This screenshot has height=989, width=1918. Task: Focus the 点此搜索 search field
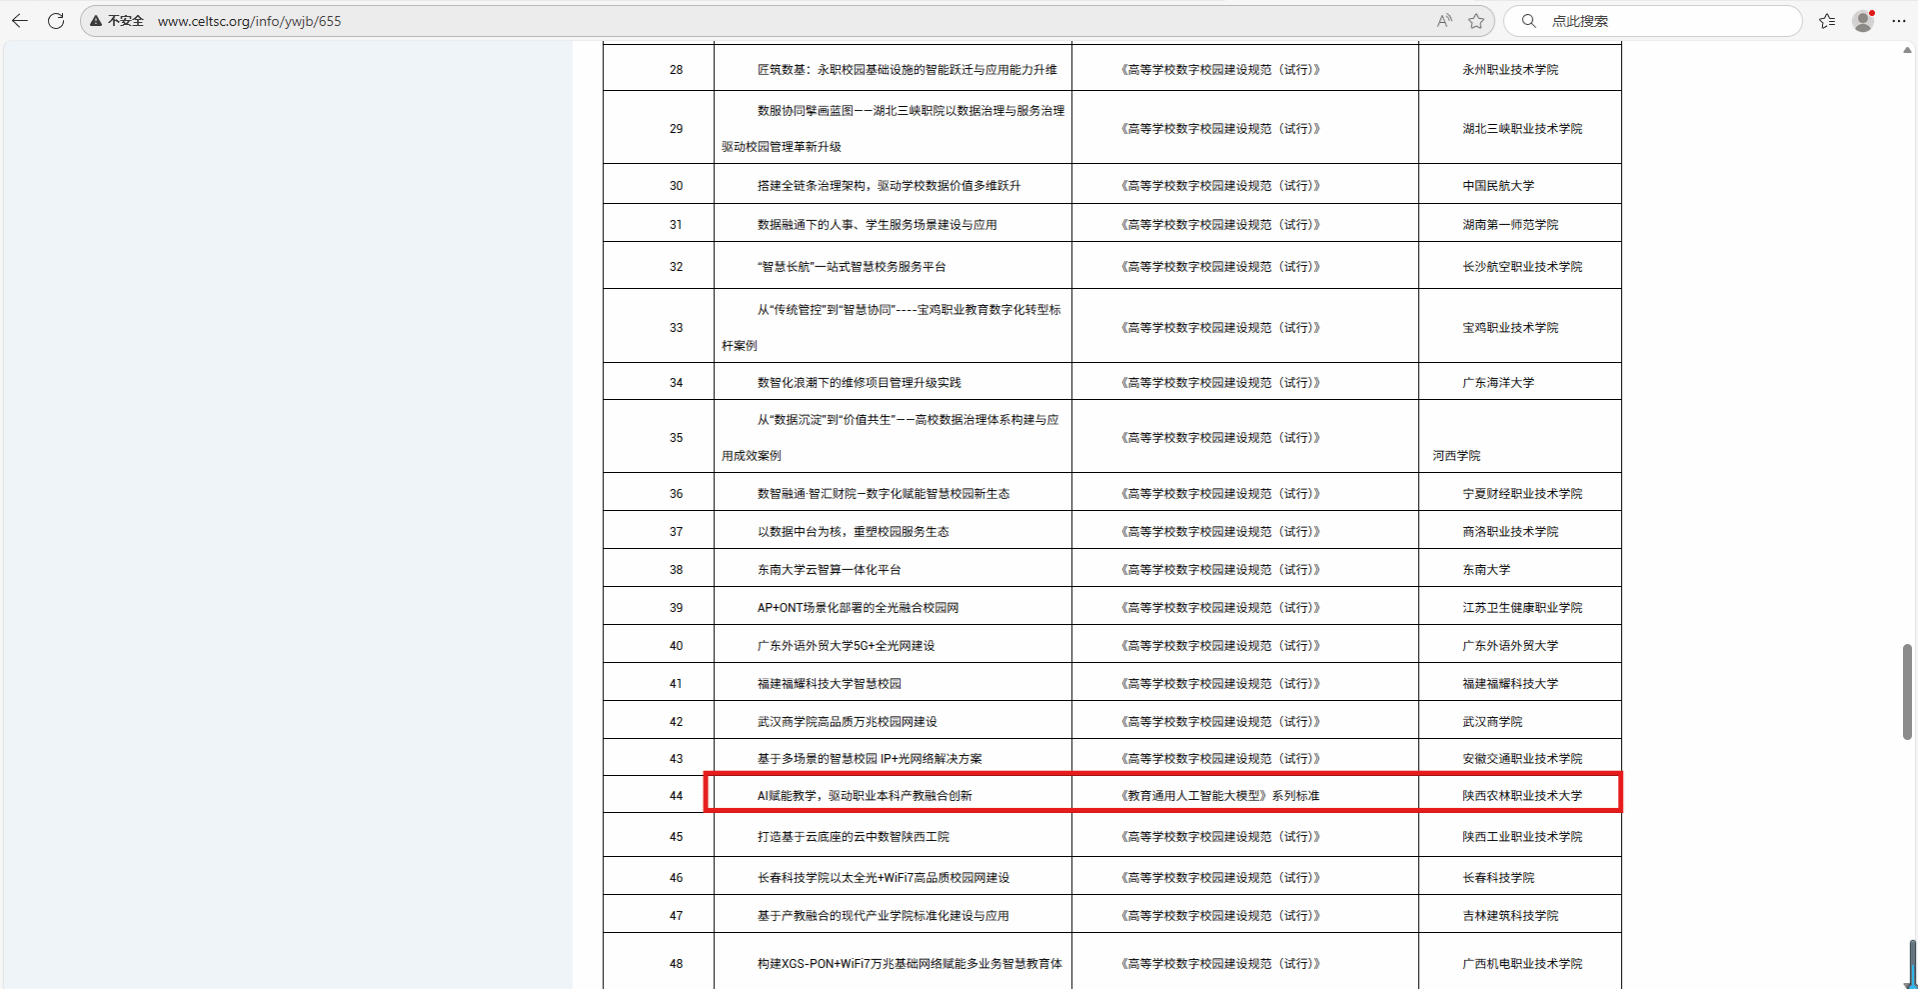pos(1660,21)
